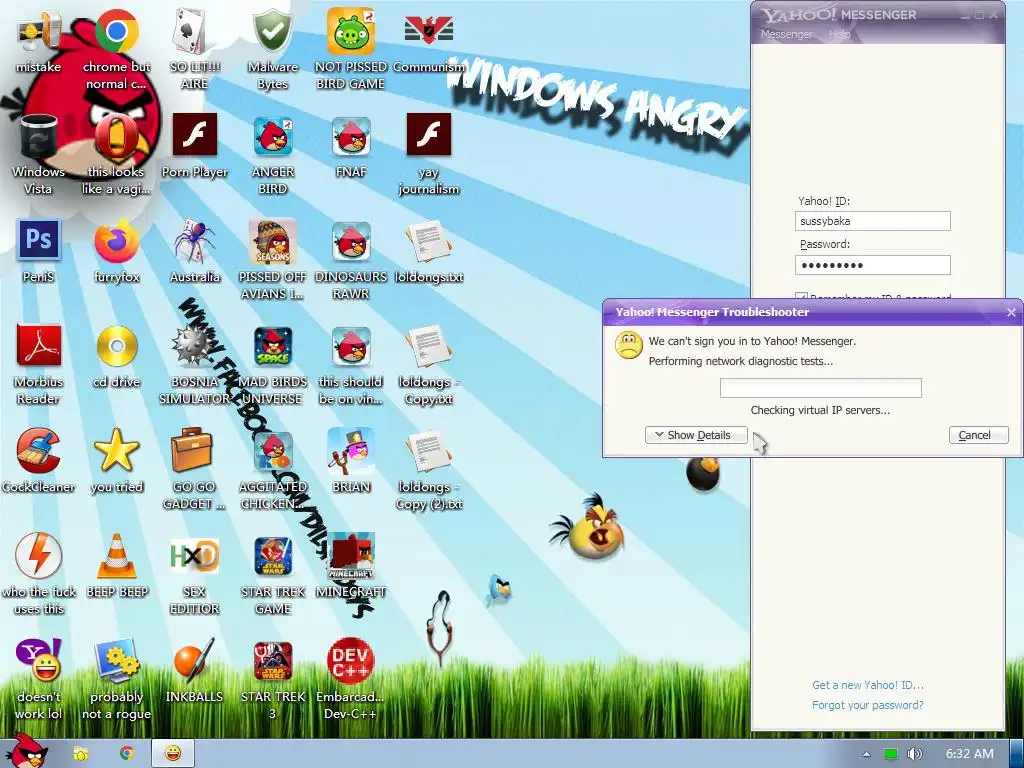Open the 'chrome but normal' Chrome icon
The image size is (1024, 768).
116,31
